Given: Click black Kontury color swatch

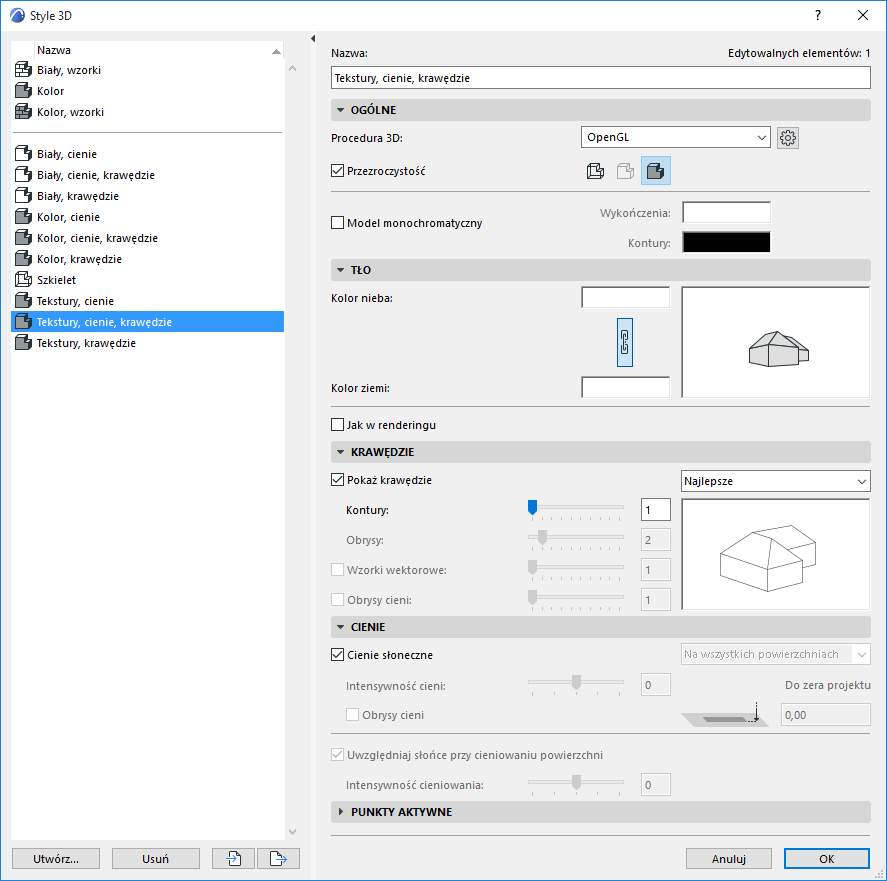Looking at the screenshot, I should (726, 242).
